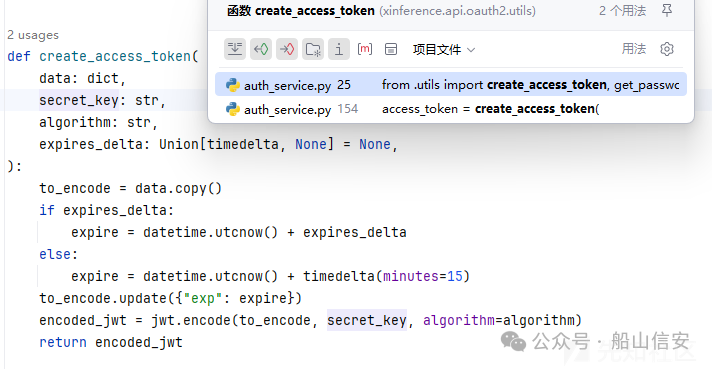Click the '2 个用法' count in popup header

point(622,10)
